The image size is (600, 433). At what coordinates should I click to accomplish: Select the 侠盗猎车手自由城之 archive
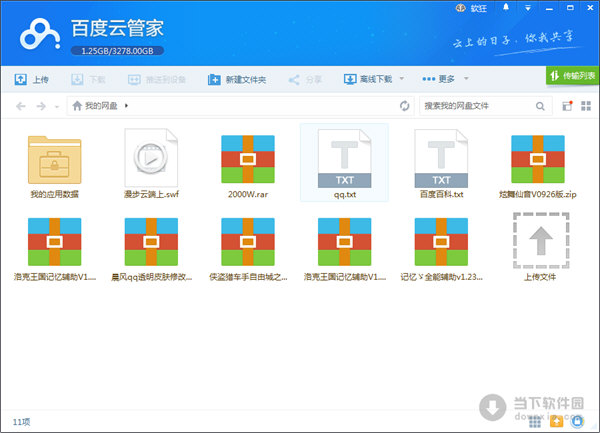[x=248, y=249]
